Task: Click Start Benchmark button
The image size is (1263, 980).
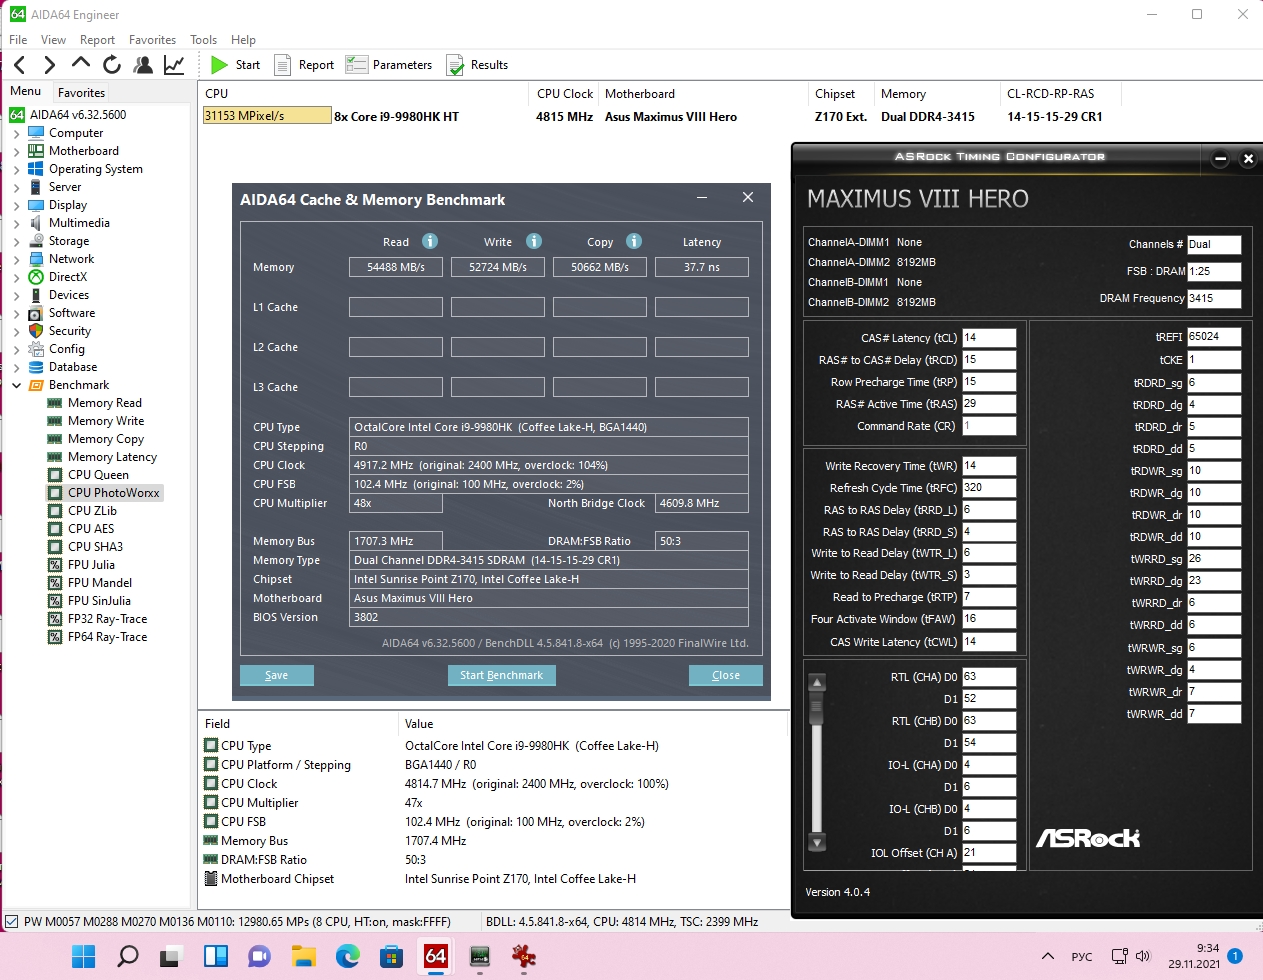Action: pyautogui.click(x=501, y=675)
